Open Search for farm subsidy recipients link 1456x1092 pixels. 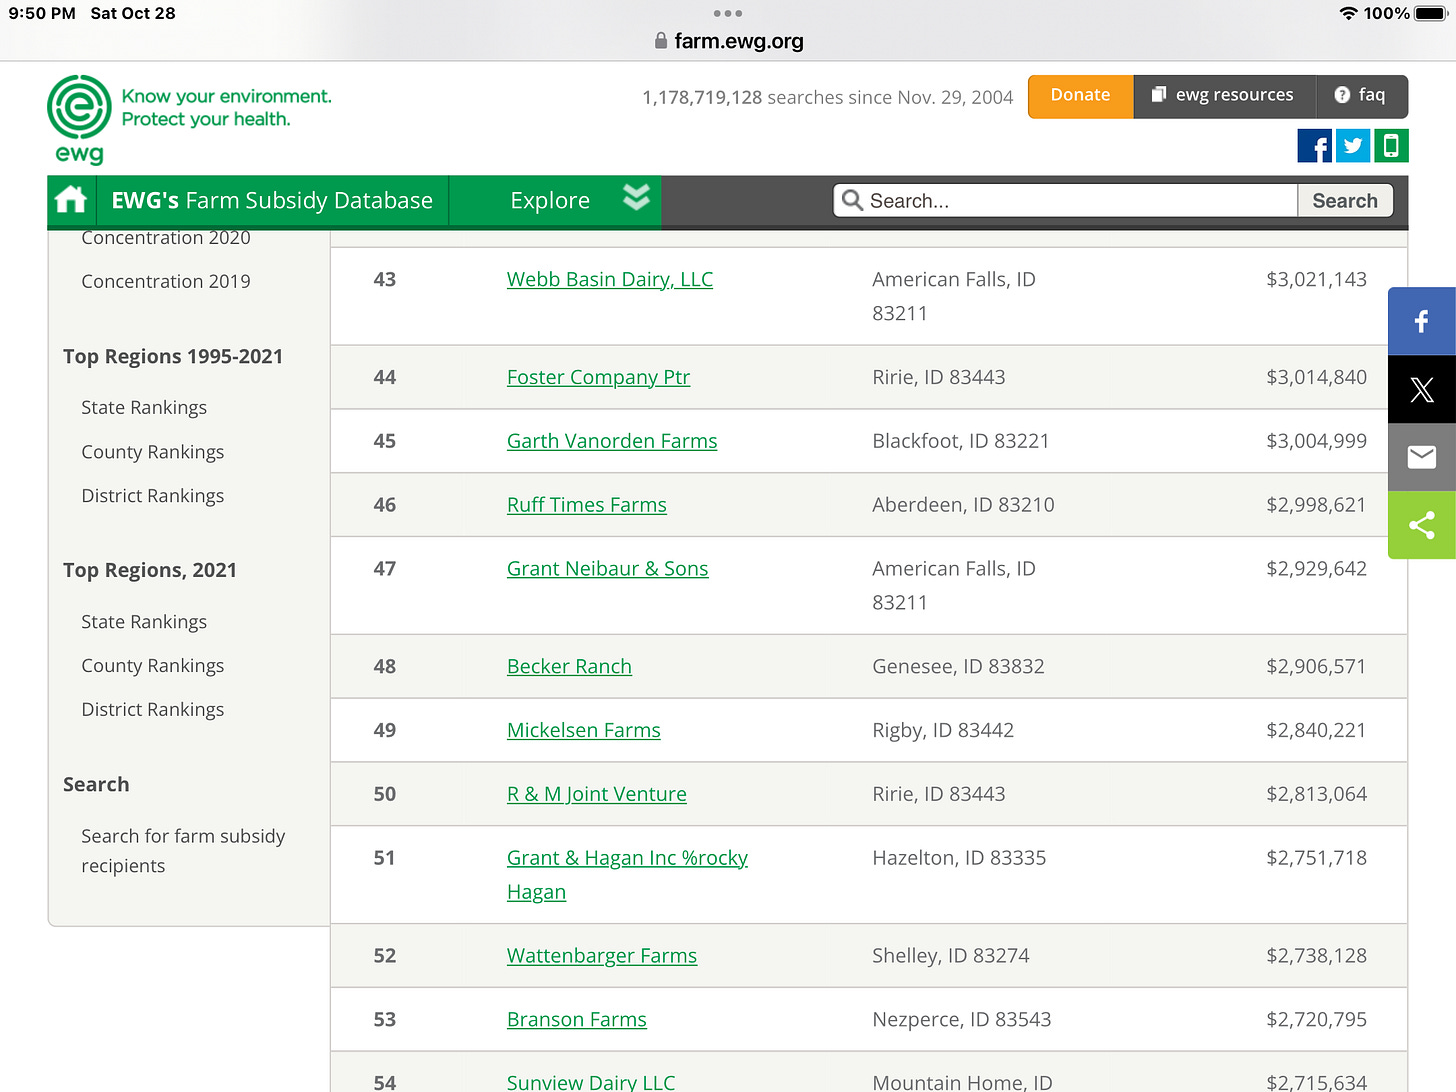click(183, 851)
